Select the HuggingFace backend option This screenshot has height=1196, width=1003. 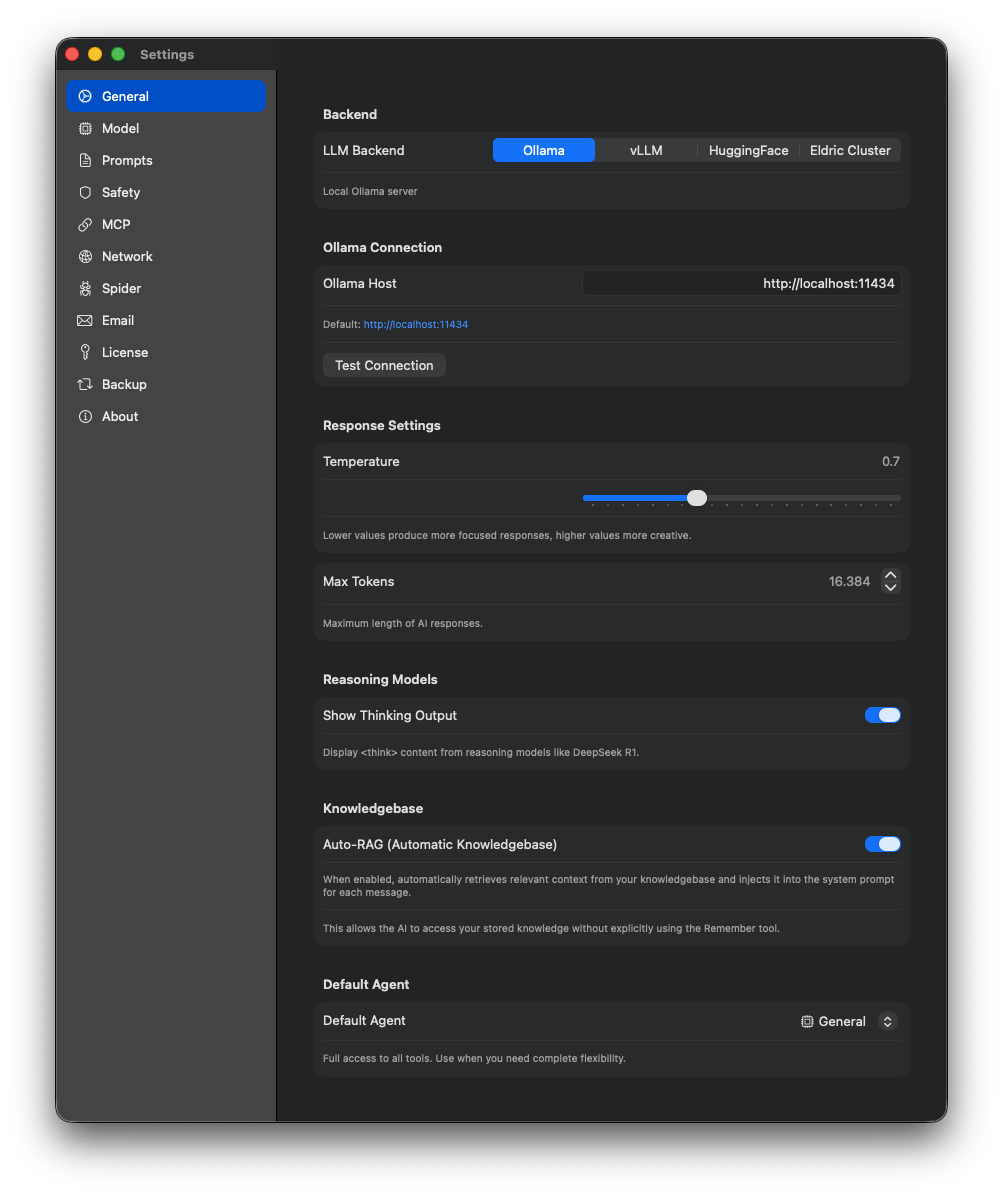[748, 150]
